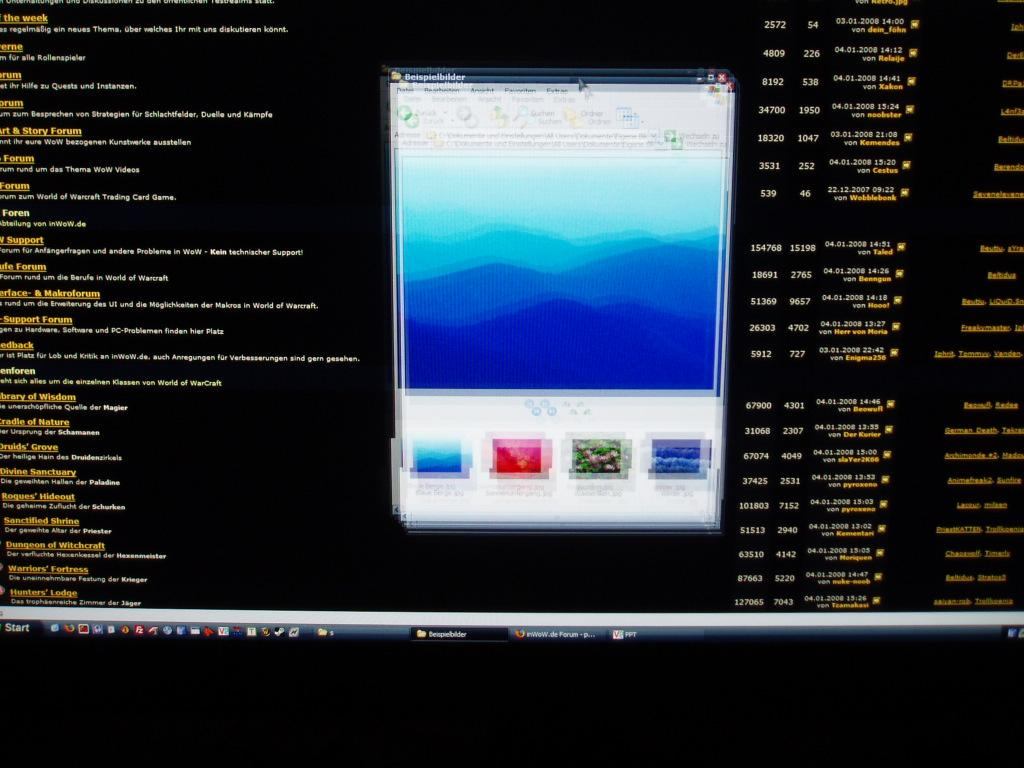Open the 'Druids' Grove' forum link
Viewport: 1024px width, 768px height.
click(29, 447)
